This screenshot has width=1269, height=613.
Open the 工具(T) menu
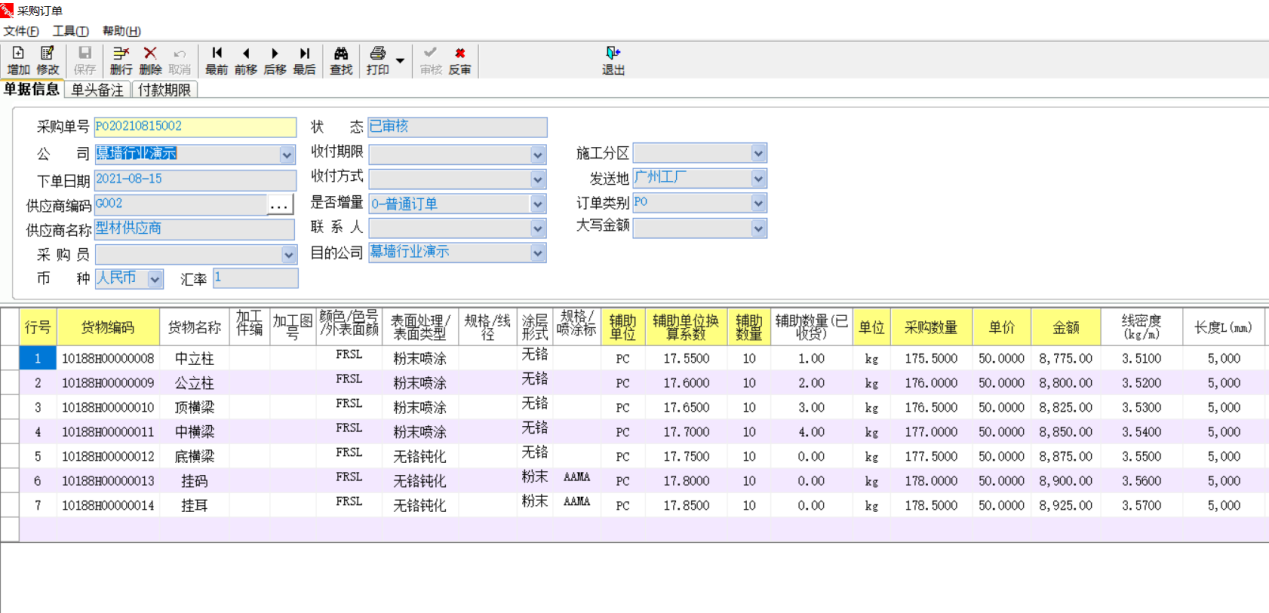tap(71, 31)
